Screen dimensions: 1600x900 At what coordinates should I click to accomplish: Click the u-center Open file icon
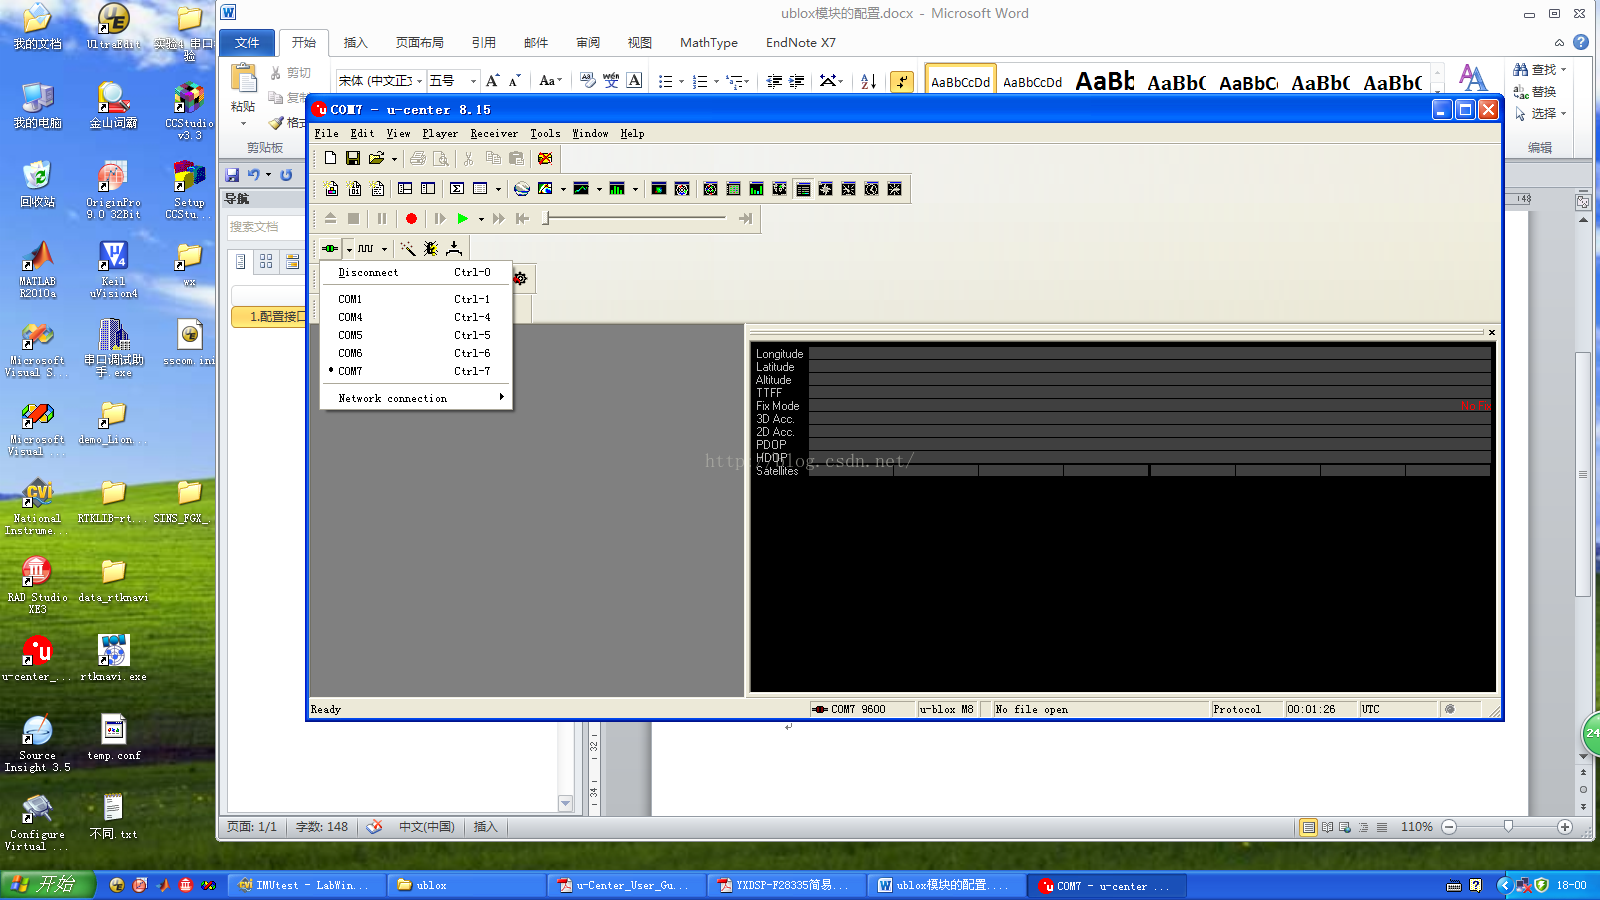pyautogui.click(x=376, y=158)
